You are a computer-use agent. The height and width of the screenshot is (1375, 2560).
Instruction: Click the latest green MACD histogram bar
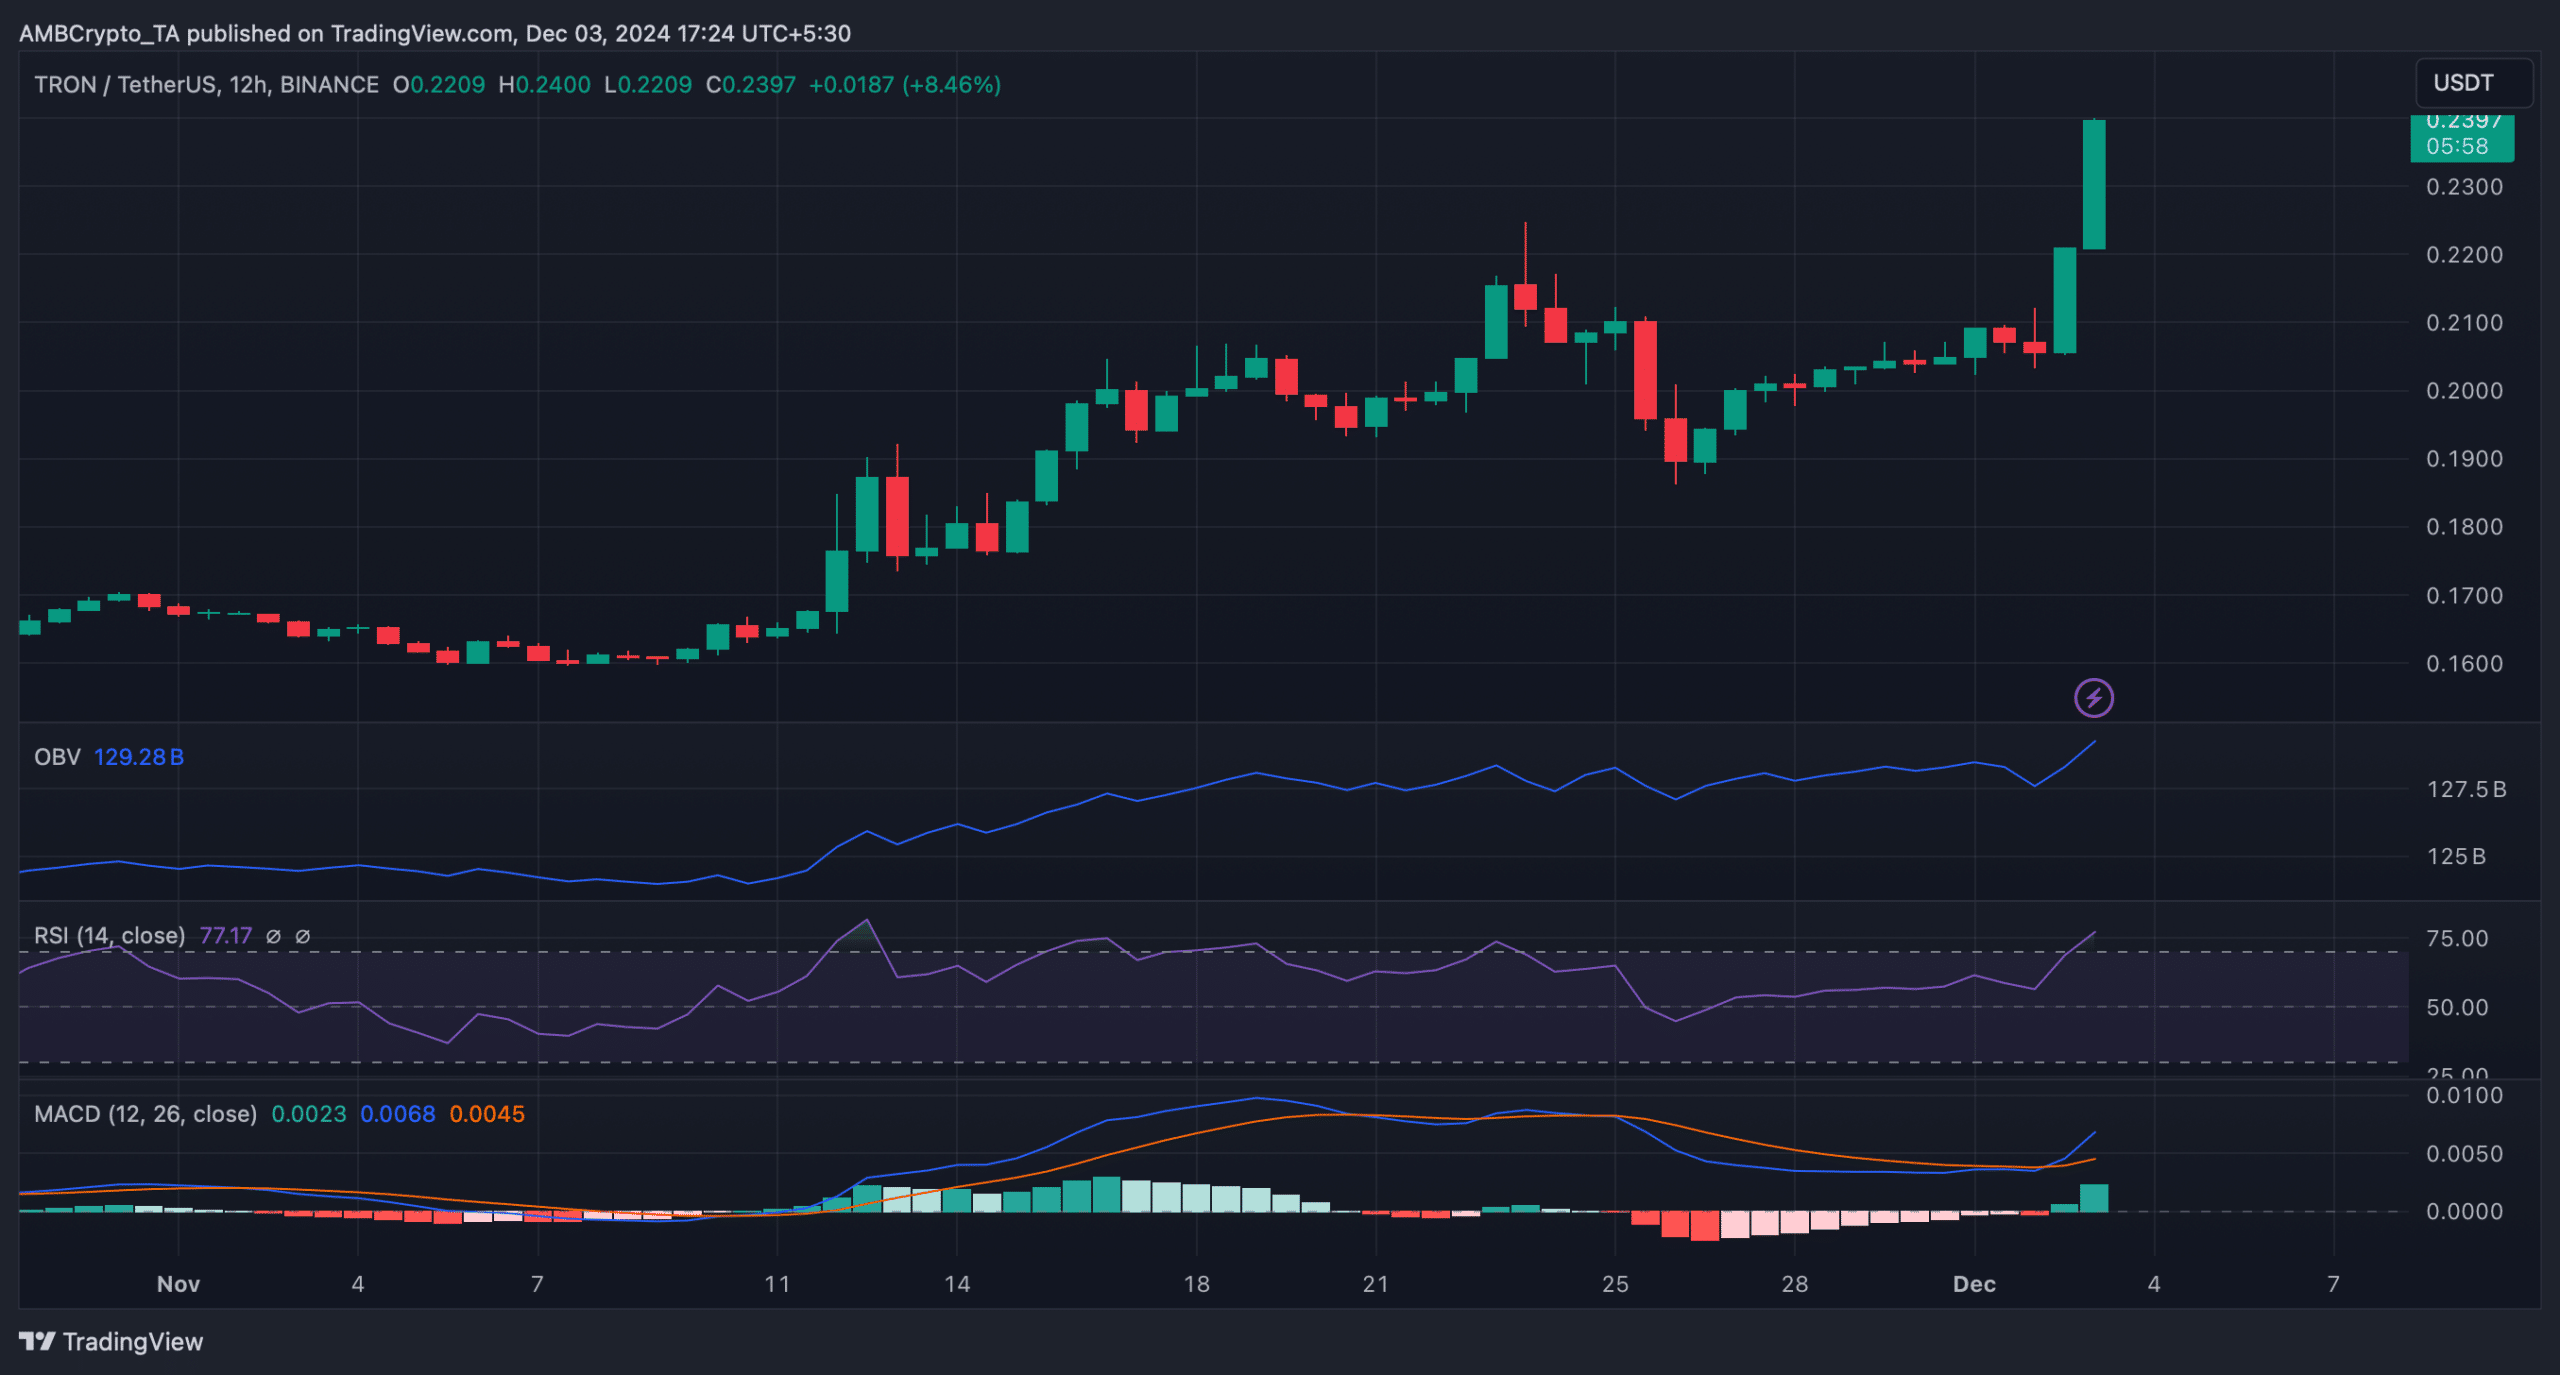[2094, 1198]
